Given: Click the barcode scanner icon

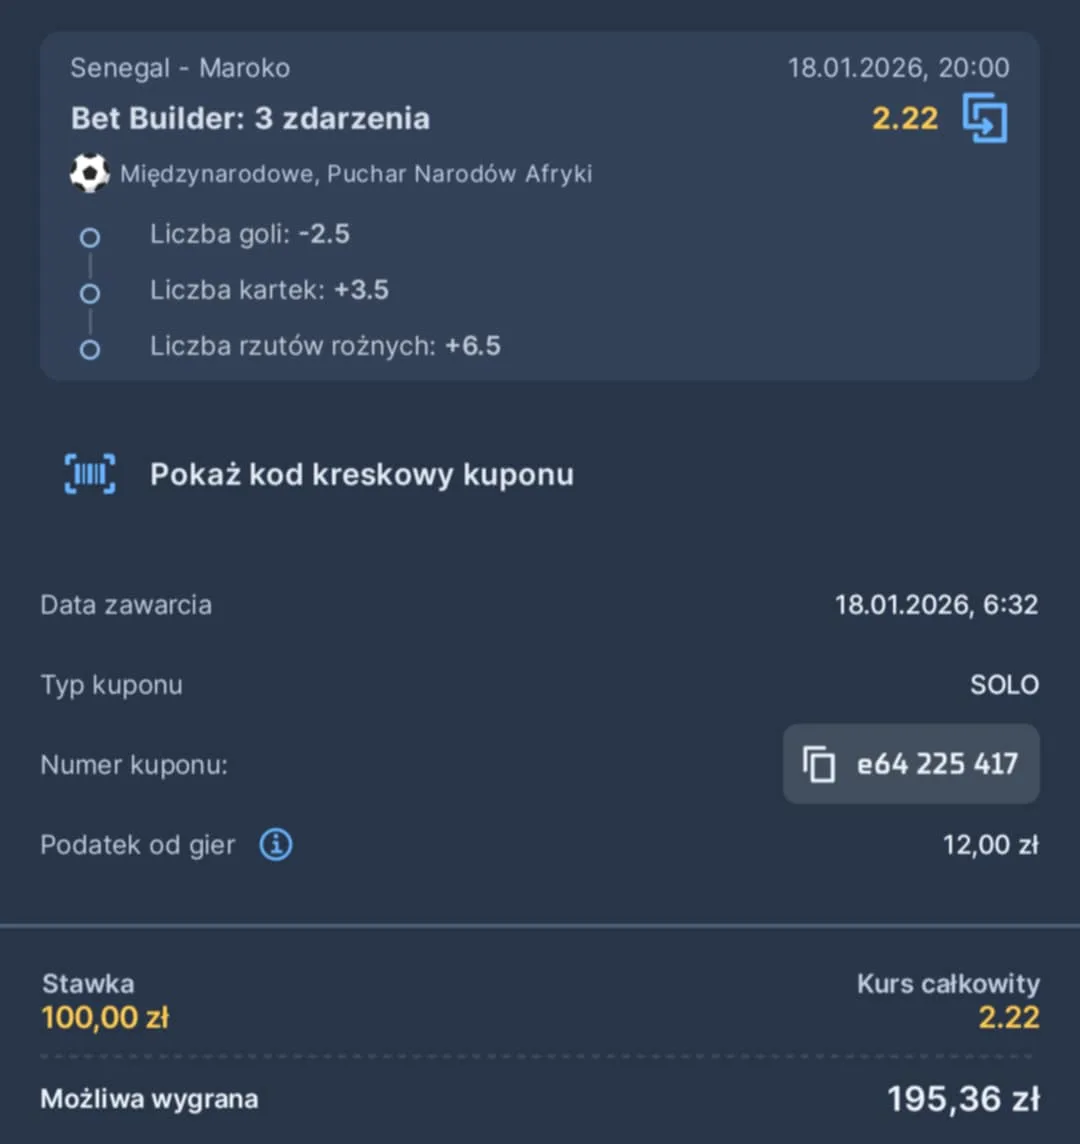Looking at the screenshot, I should click(x=90, y=474).
